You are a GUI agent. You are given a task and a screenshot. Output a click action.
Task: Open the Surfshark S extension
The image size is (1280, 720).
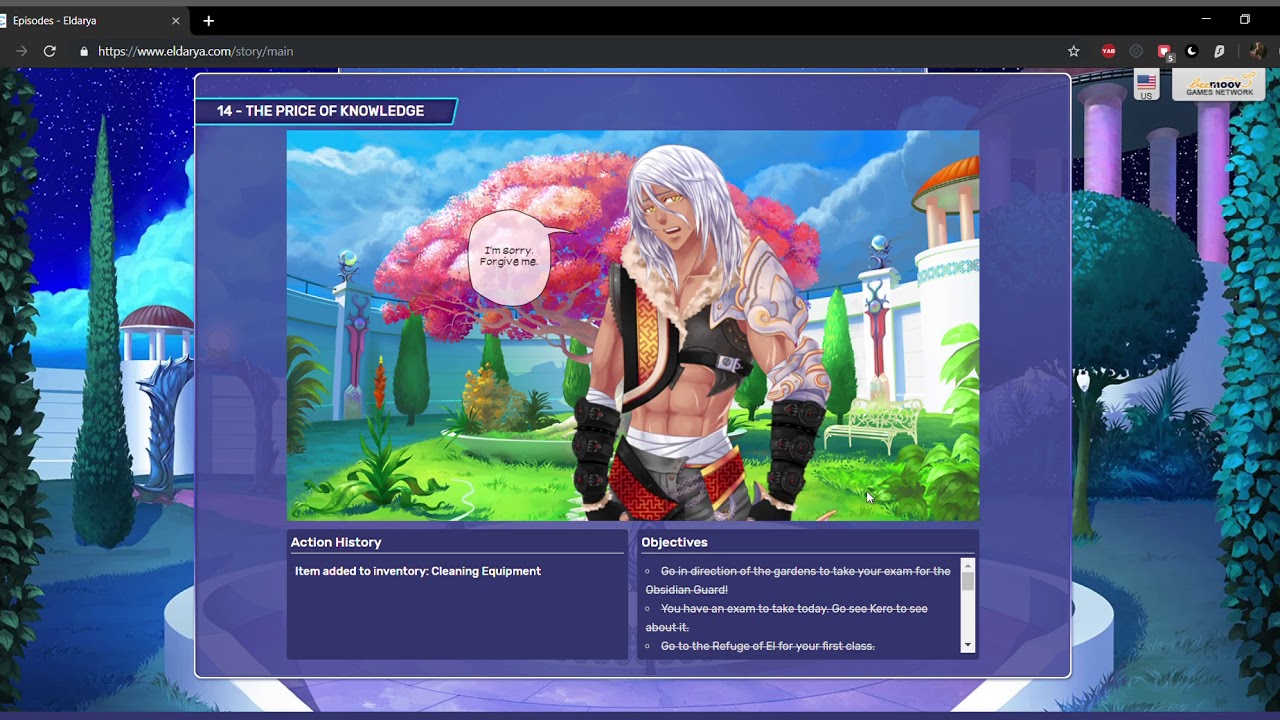[x=1220, y=51]
